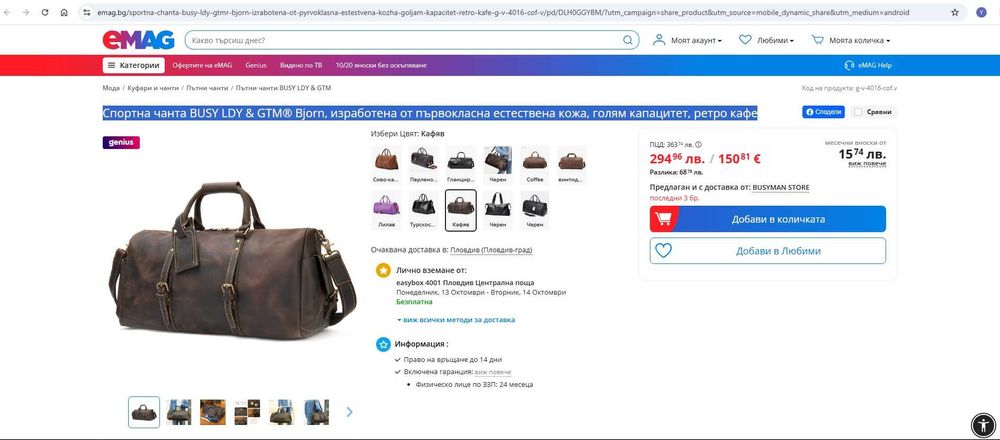Open the Категории menu
Viewport: 1000px width, 440px height.
click(133, 65)
